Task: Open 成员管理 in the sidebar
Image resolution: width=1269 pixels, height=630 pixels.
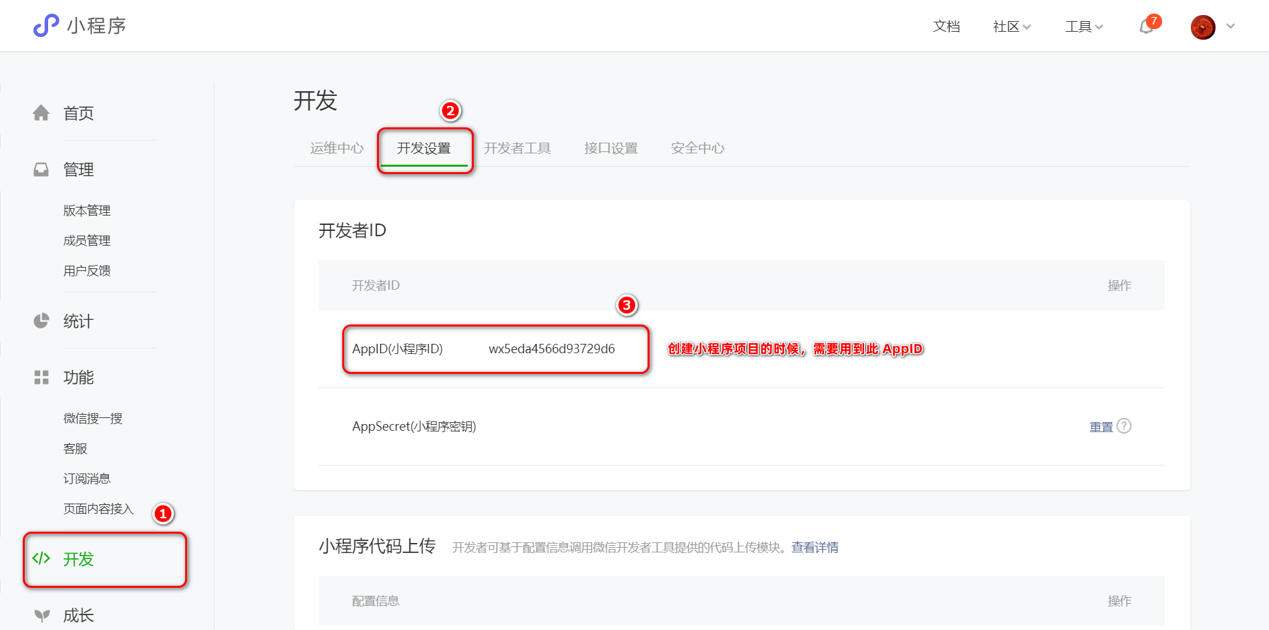Action: 87,241
